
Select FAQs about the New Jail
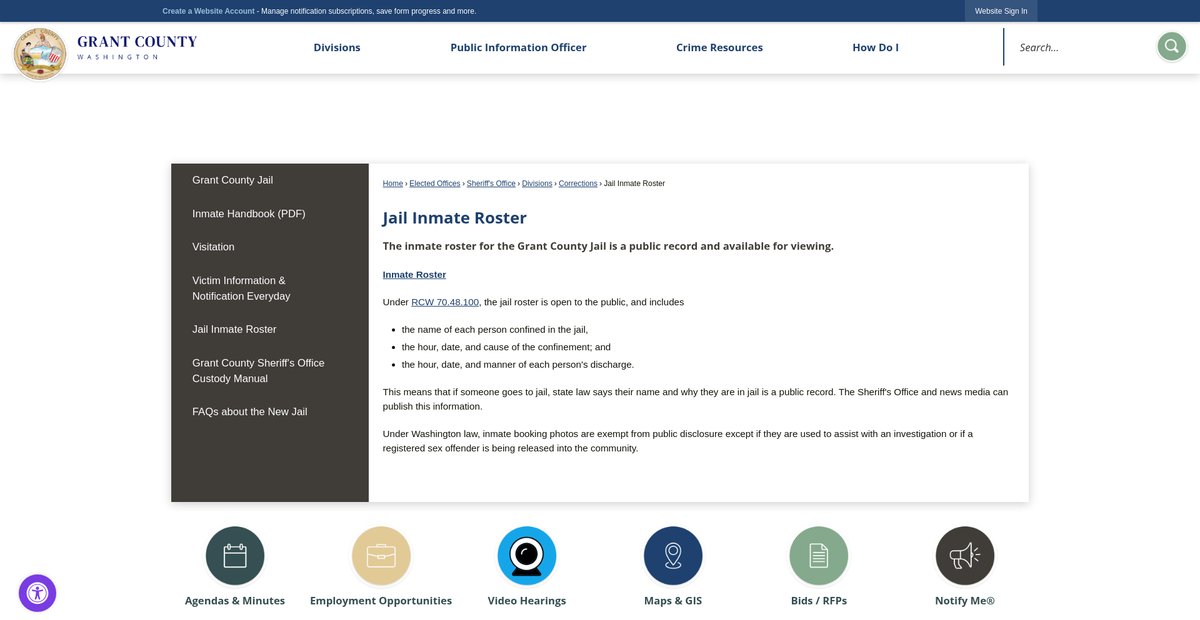[249, 412]
